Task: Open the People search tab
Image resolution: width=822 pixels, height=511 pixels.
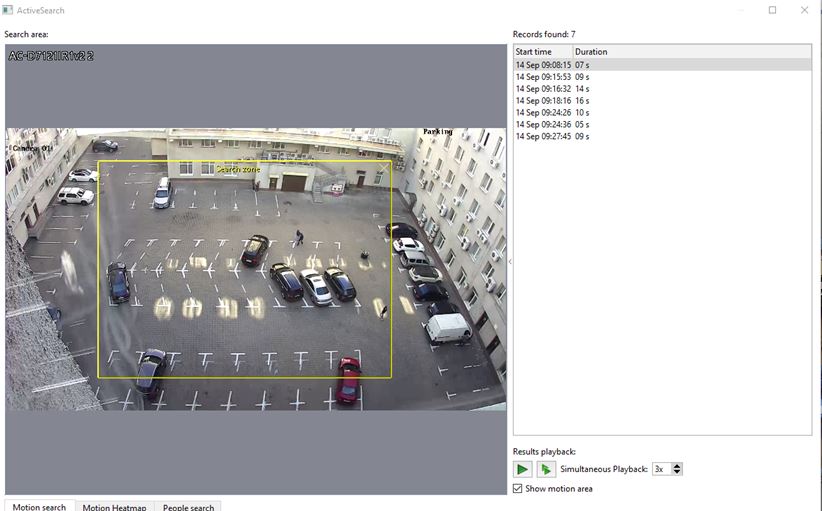Action: pos(188,507)
